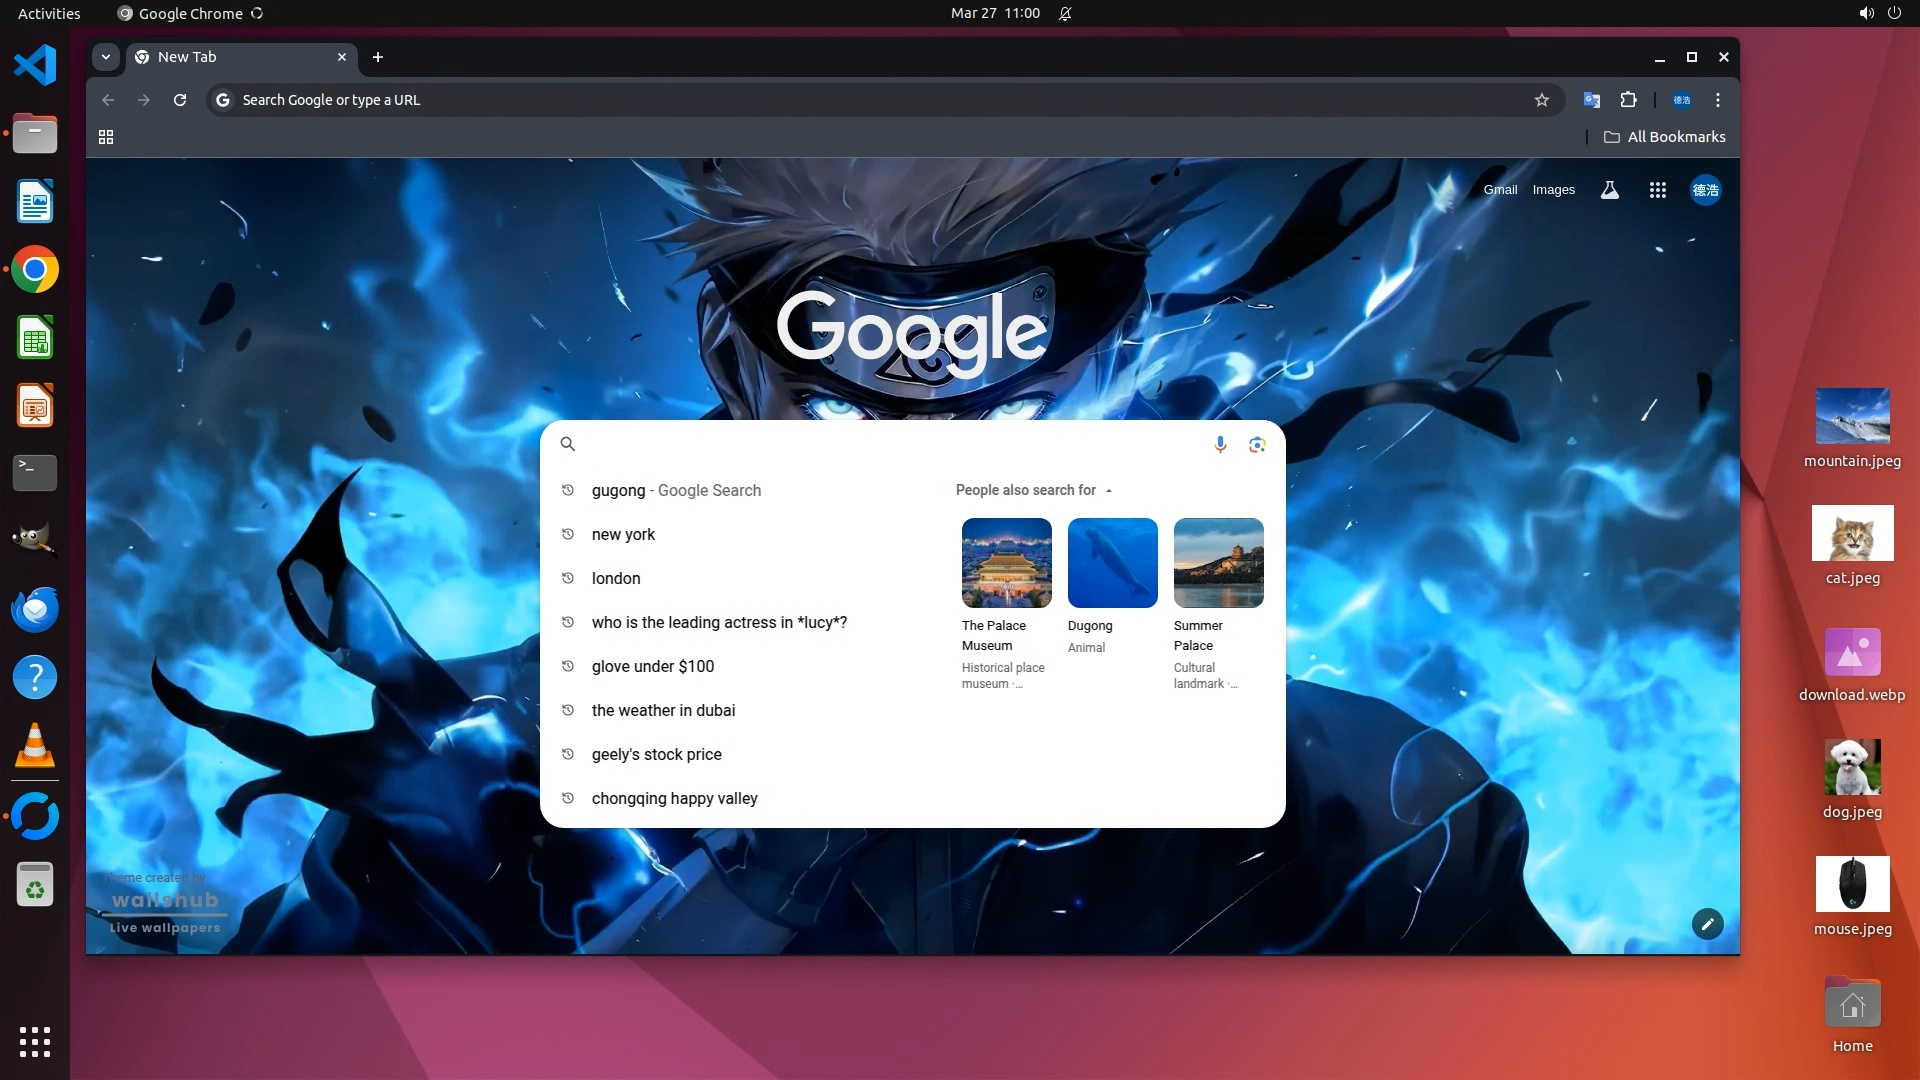Screen dimensions: 1920x1080
Task: Open the Google apps grid
Action: coord(1657,190)
